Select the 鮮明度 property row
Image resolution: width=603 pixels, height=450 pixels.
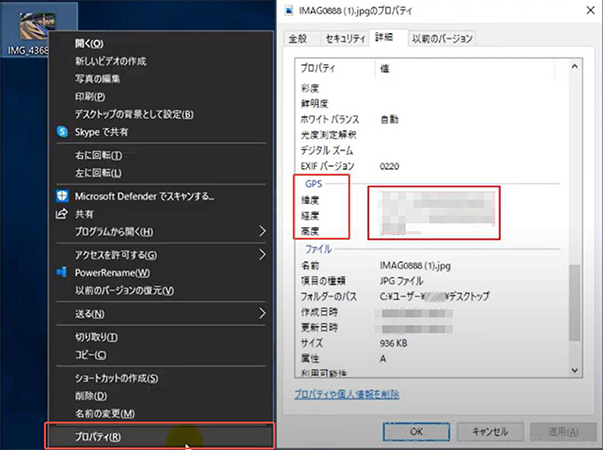pyautogui.click(x=431, y=104)
